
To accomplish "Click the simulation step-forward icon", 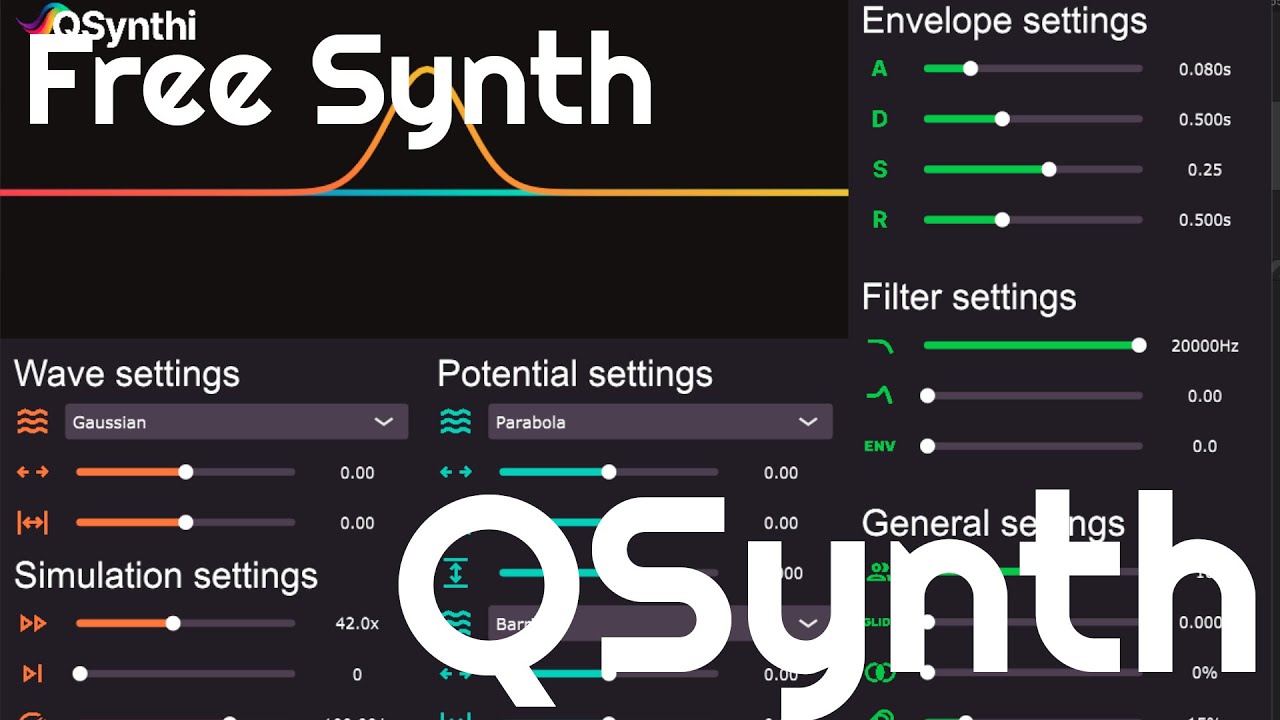I will [x=33, y=674].
